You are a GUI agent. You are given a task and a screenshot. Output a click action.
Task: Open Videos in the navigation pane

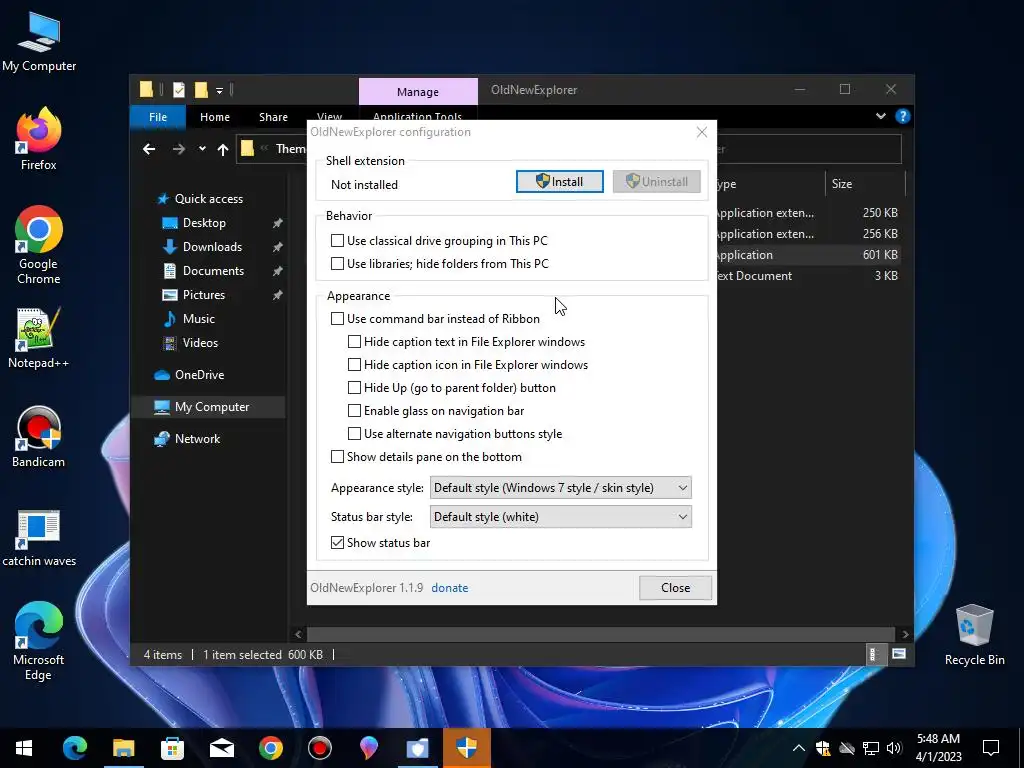coord(200,343)
